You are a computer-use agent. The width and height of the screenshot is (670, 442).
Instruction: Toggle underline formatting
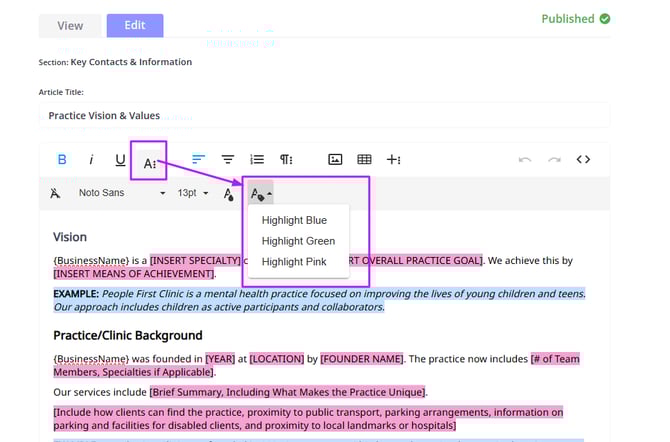tap(121, 160)
